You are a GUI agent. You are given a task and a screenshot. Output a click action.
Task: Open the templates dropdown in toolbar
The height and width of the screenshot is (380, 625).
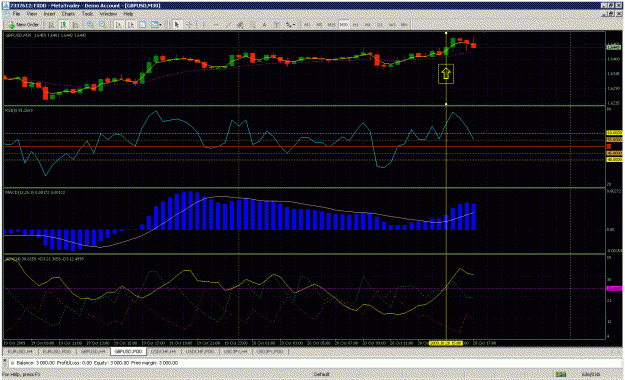coord(156,25)
